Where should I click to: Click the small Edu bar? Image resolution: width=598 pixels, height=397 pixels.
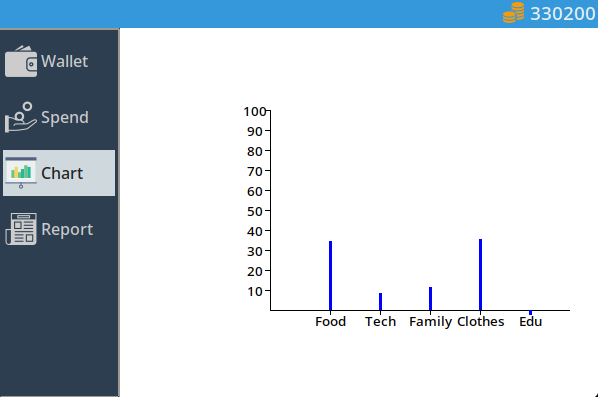[530, 313]
